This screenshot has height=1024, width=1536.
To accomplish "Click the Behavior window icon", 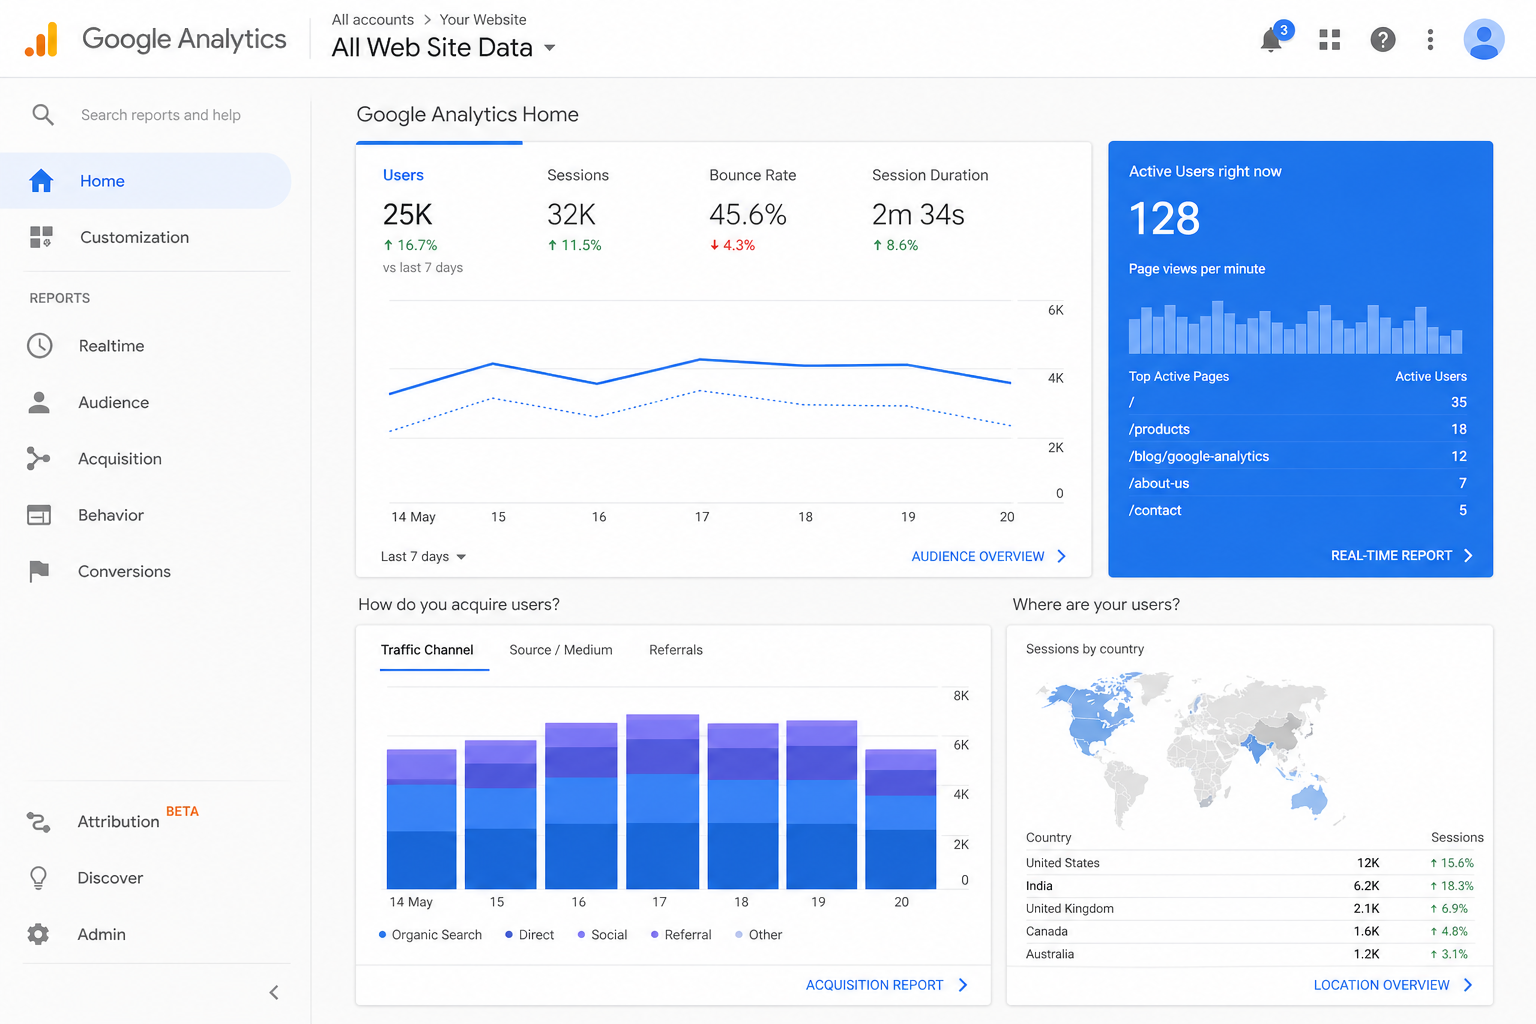I will [x=39, y=515].
